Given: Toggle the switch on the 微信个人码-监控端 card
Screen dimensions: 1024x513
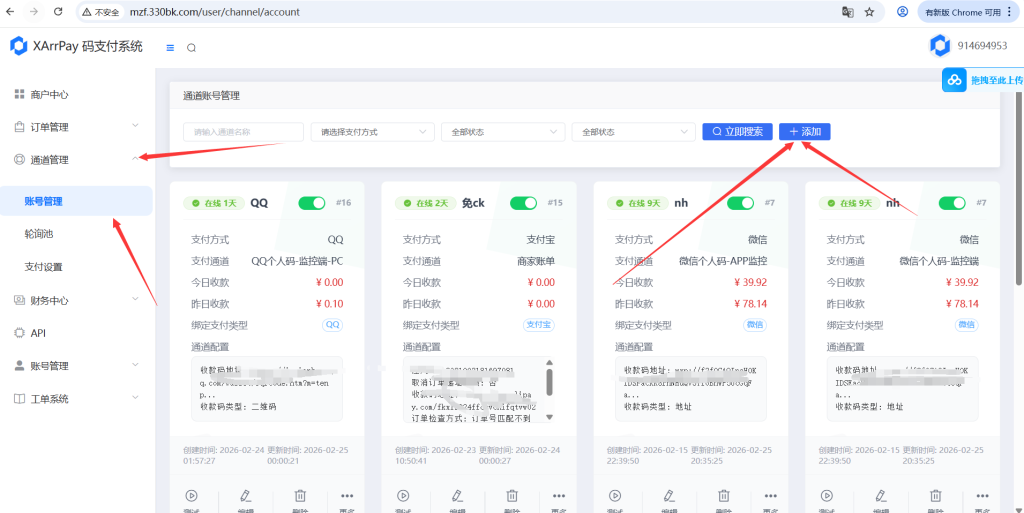Looking at the screenshot, I should tap(952, 203).
